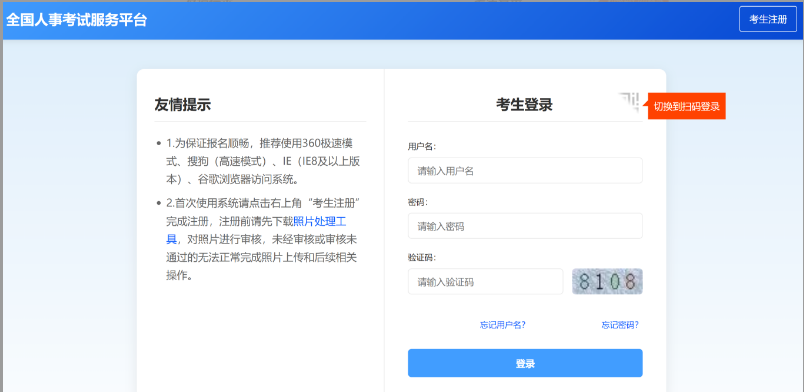Click the blue 登录 button
The height and width of the screenshot is (392, 804).
(x=525, y=363)
